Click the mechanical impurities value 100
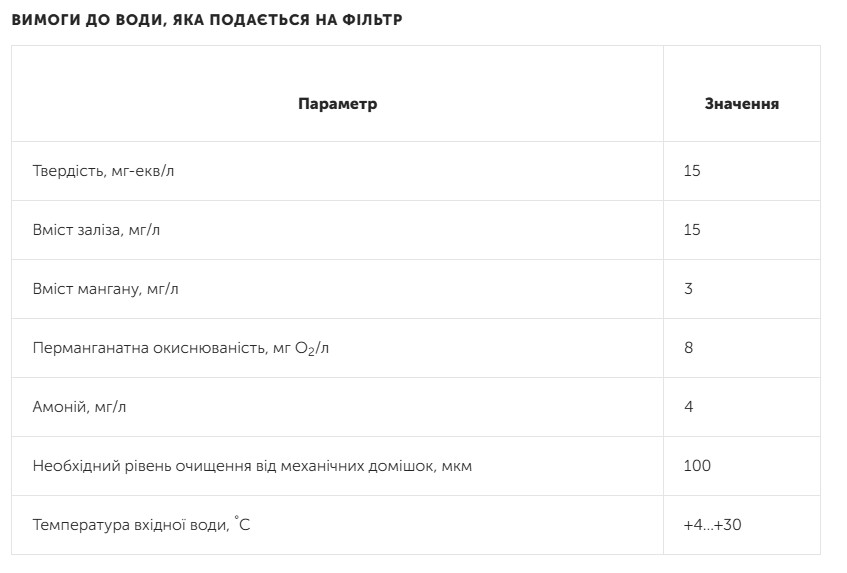The image size is (847, 573). (697, 466)
